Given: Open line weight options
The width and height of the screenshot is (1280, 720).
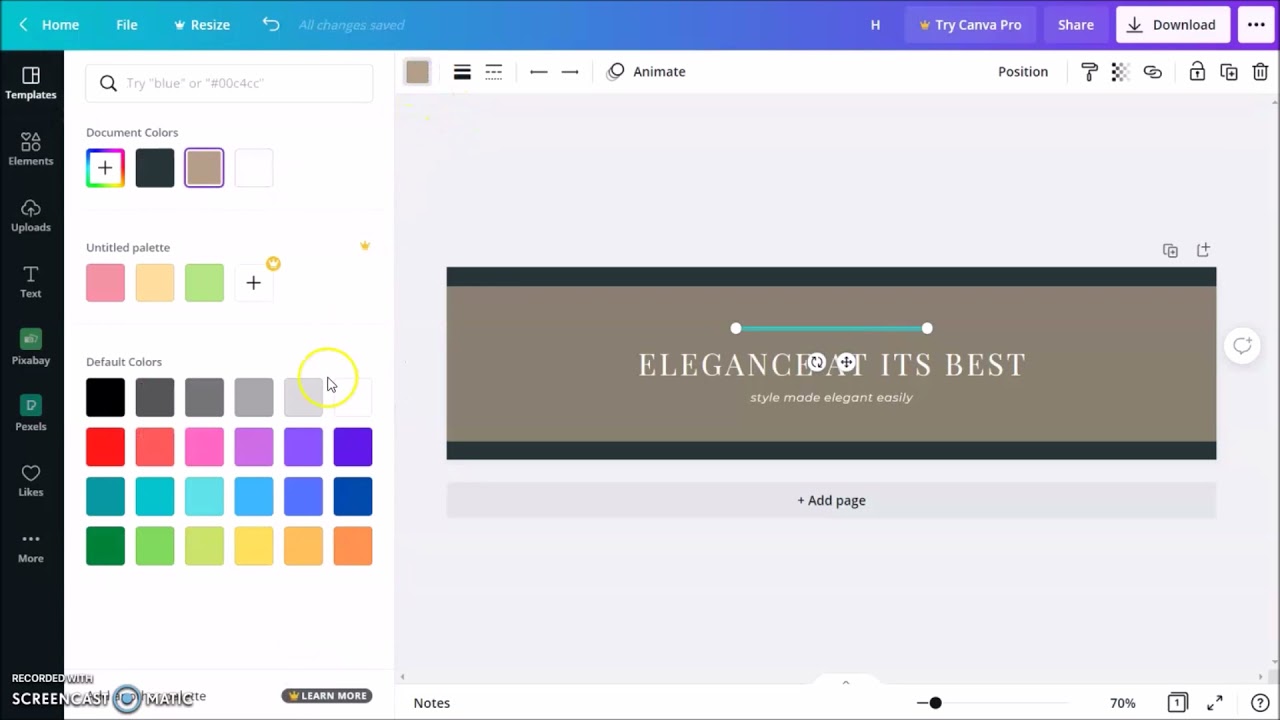Looking at the screenshot, I should pos(462,71).
